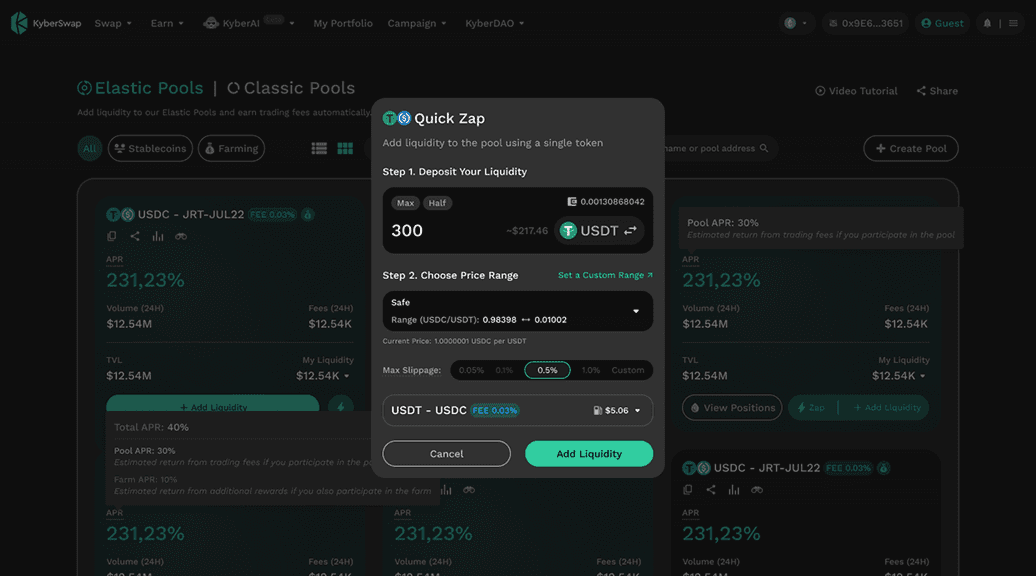1036x576 pixels.
Task: Click the Max deposit button
Action: [405, 203]
